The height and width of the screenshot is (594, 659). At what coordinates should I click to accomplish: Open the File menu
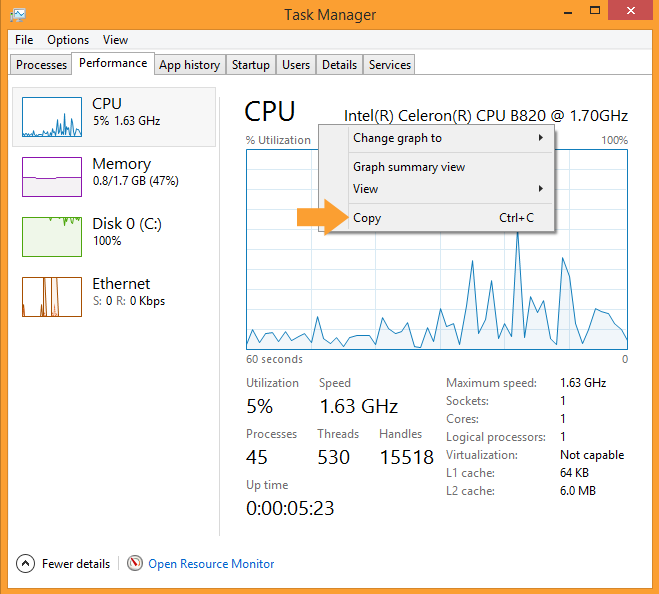click(x=24, y=40)
